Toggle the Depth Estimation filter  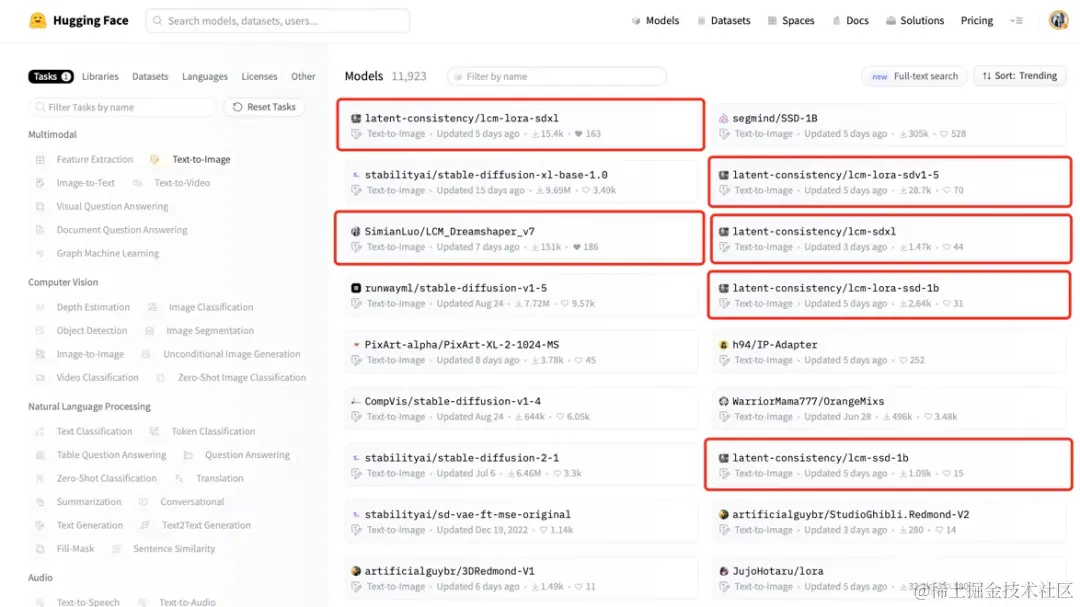point(83,307)
